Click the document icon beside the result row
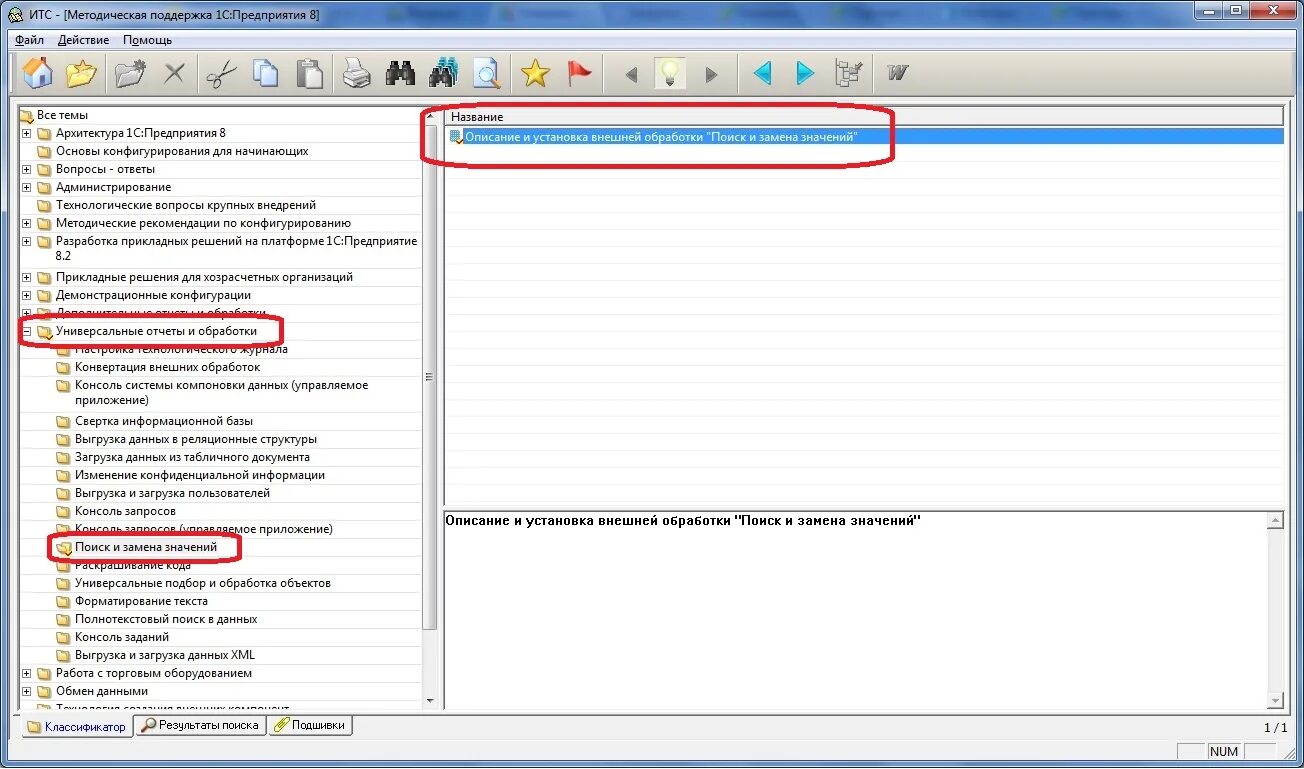The height and width of the screenshot is (769, 1304). (x=456, y=136)
